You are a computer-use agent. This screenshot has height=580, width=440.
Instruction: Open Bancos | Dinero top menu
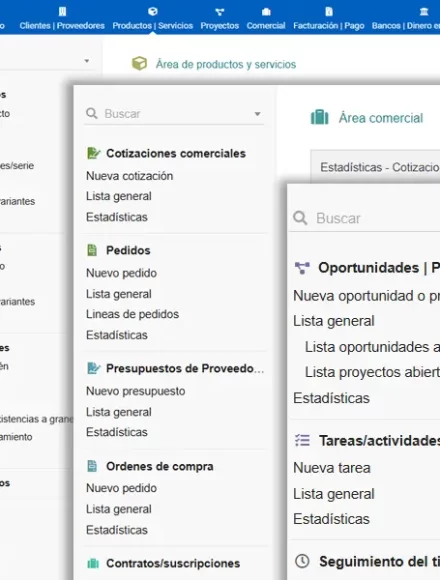click(406, 26)
